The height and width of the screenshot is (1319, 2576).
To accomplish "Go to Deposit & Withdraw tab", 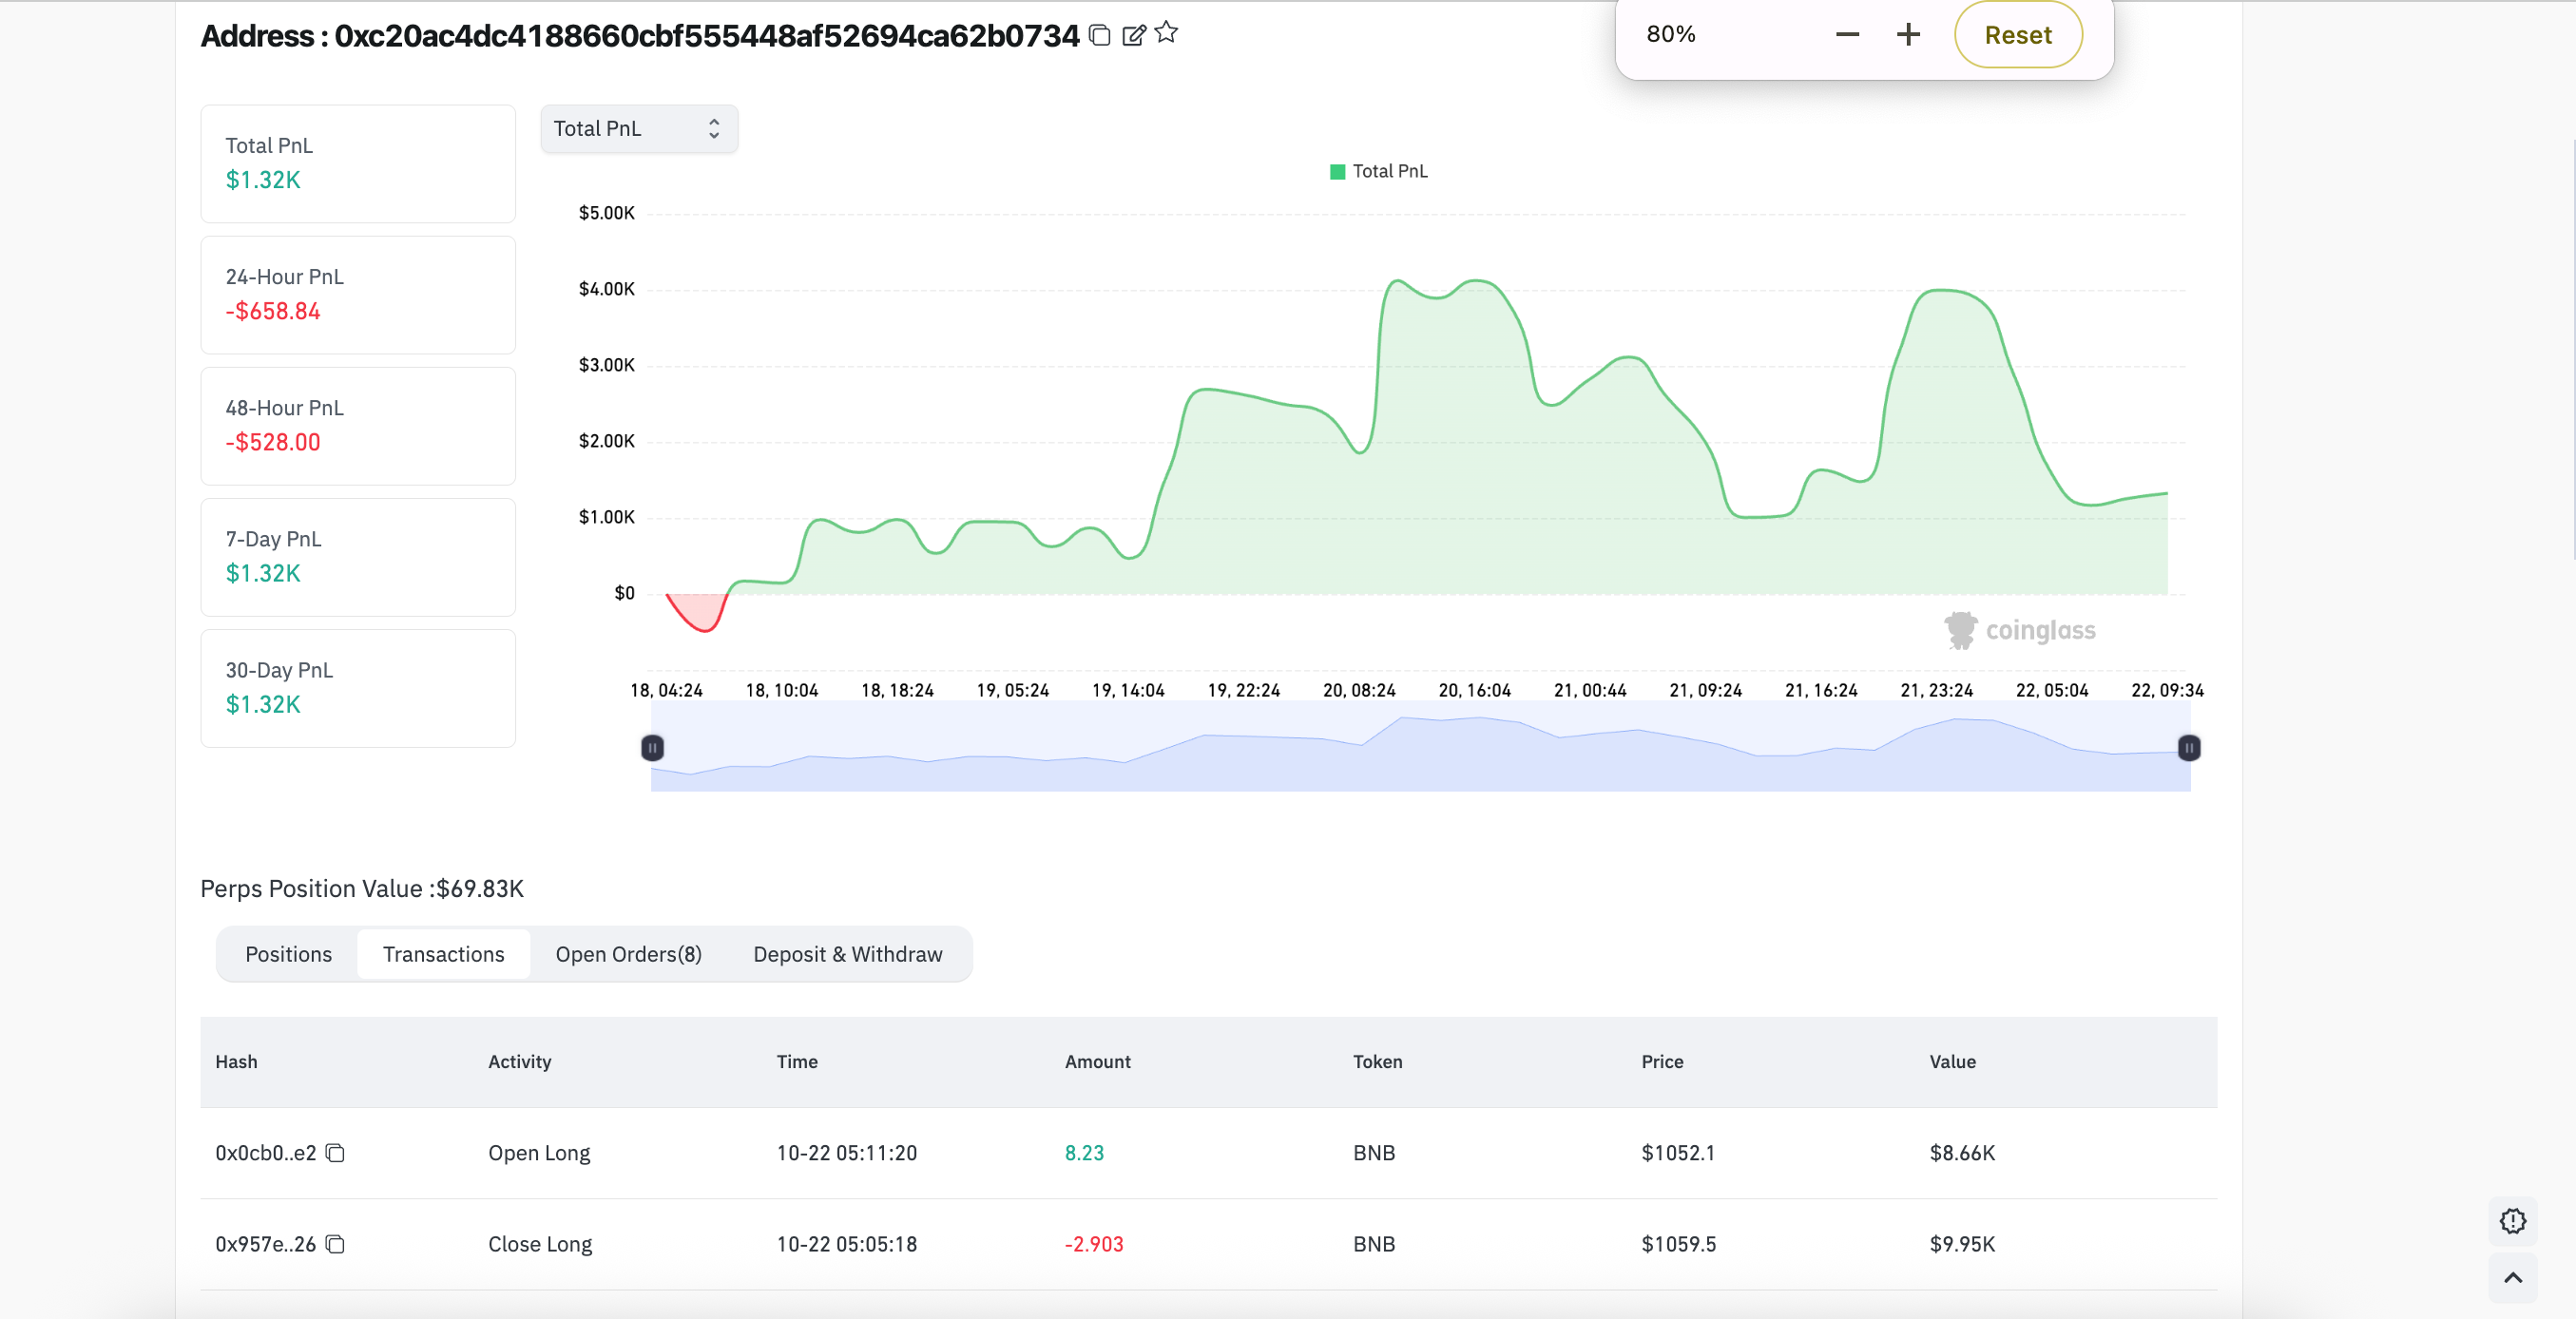I will (x=847, y=954).
